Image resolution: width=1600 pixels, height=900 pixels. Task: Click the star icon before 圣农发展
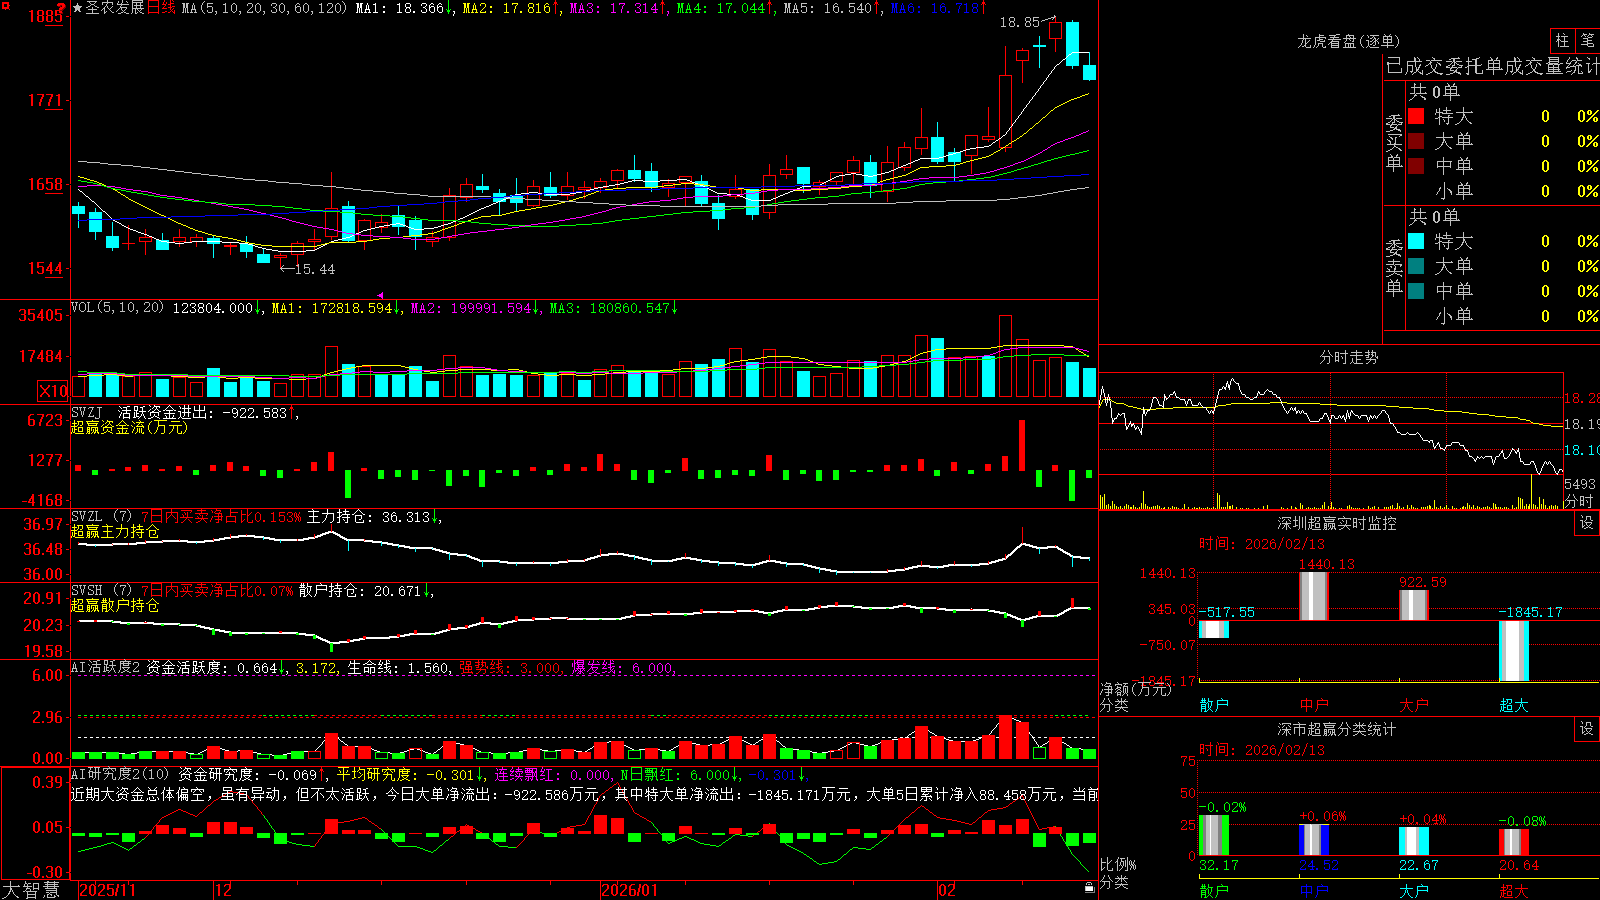coord(77,8)
